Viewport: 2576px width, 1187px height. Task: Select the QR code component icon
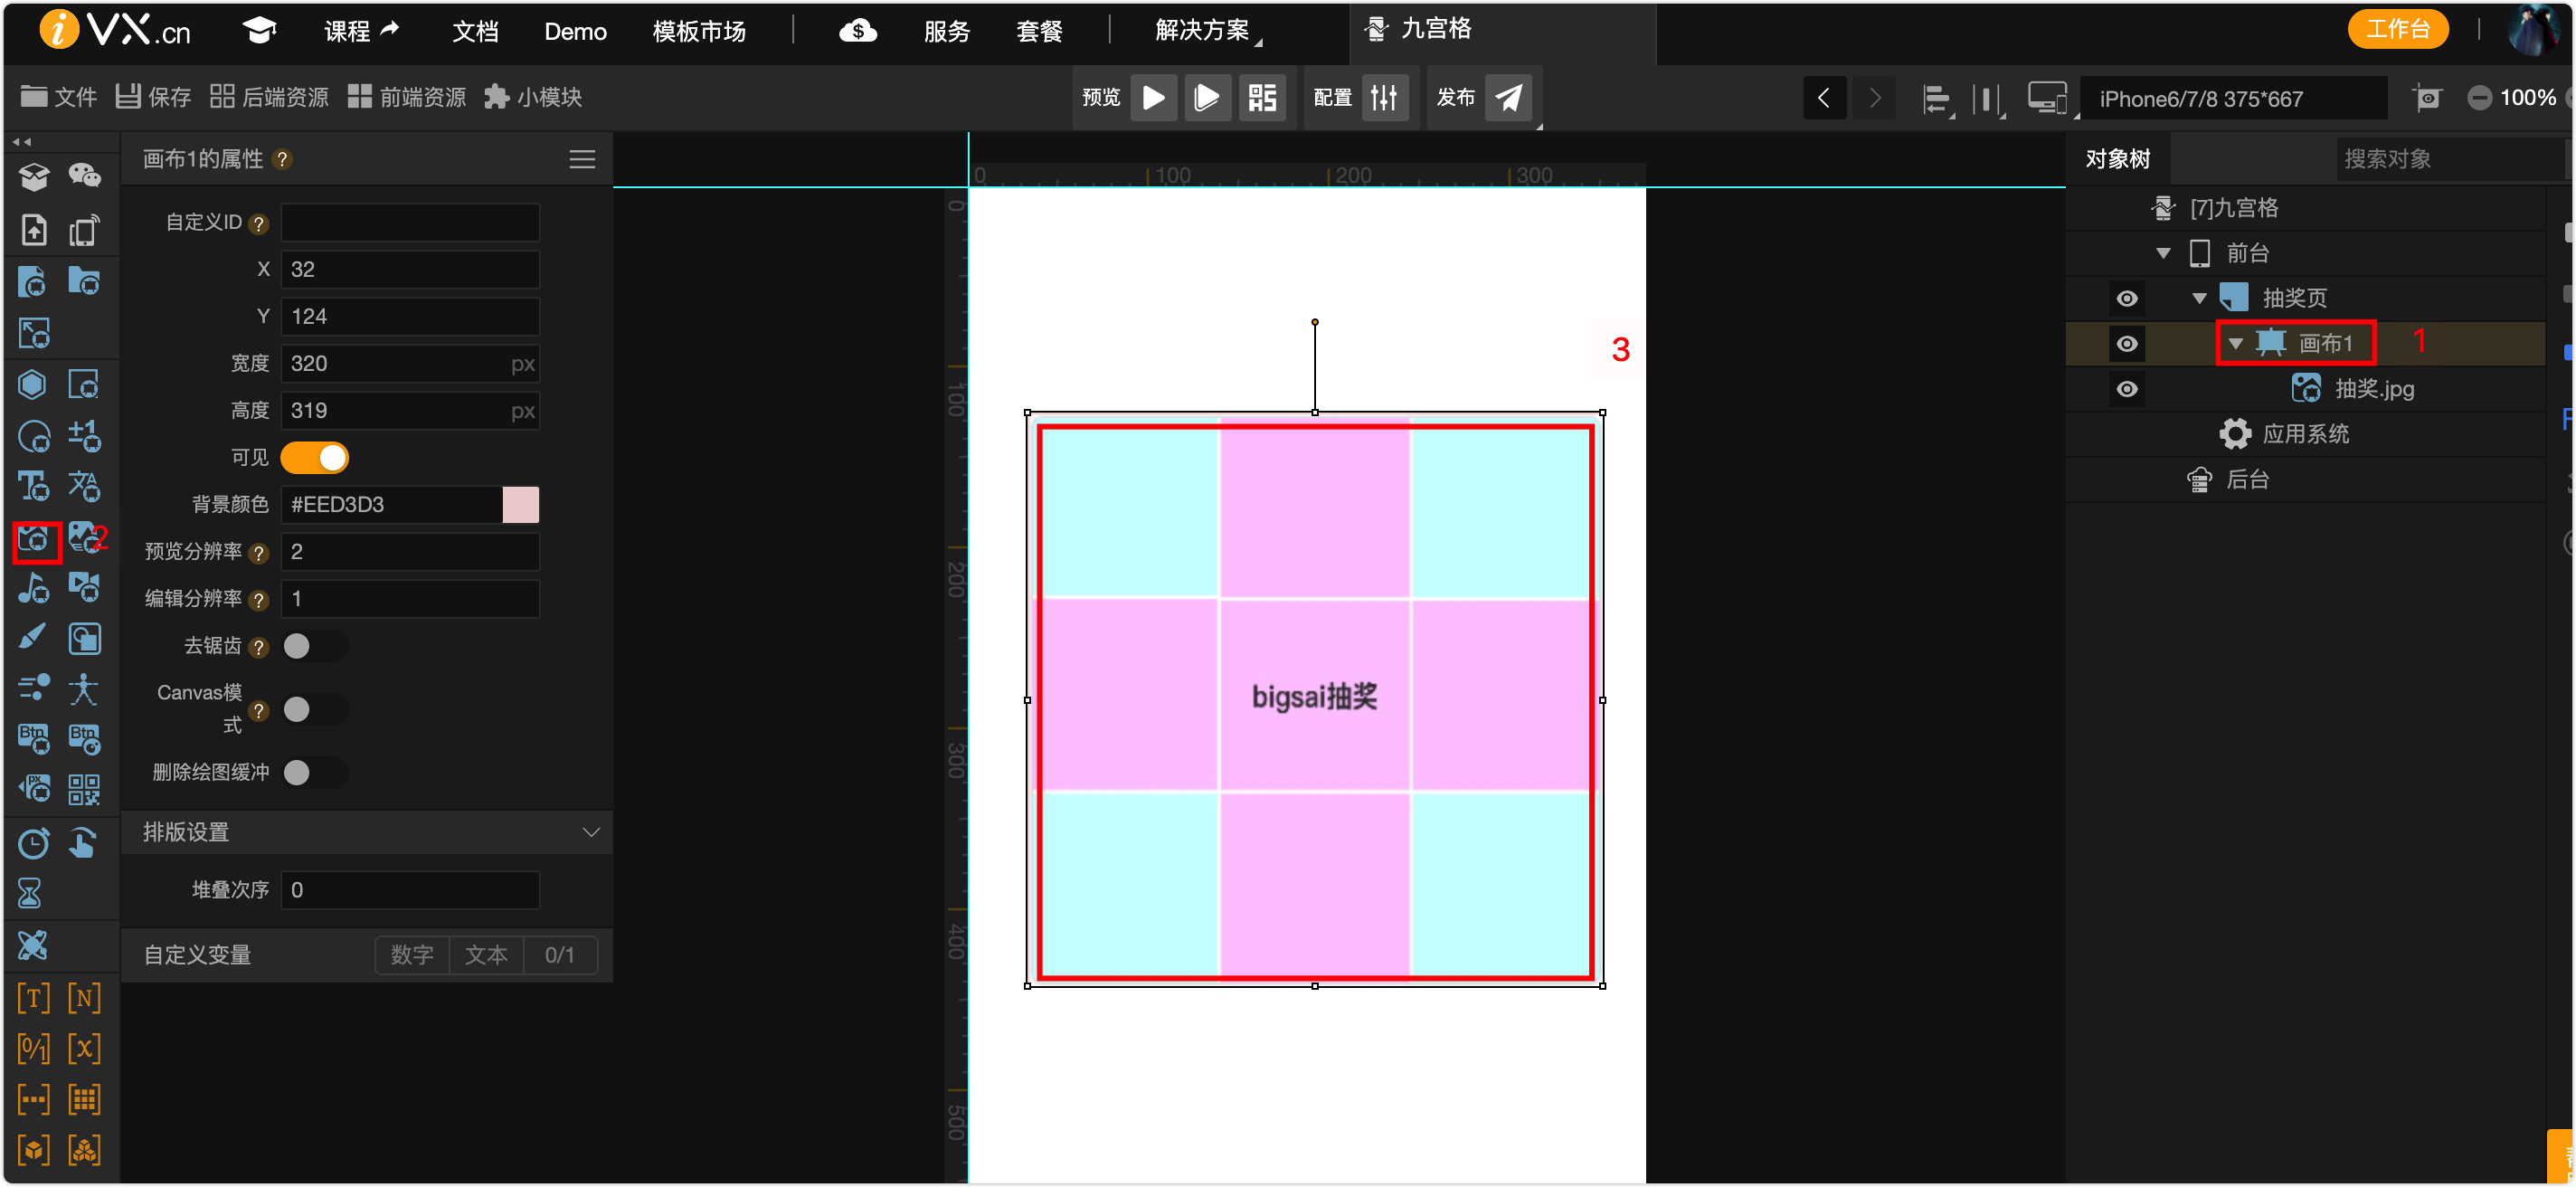tap(84, 790)
